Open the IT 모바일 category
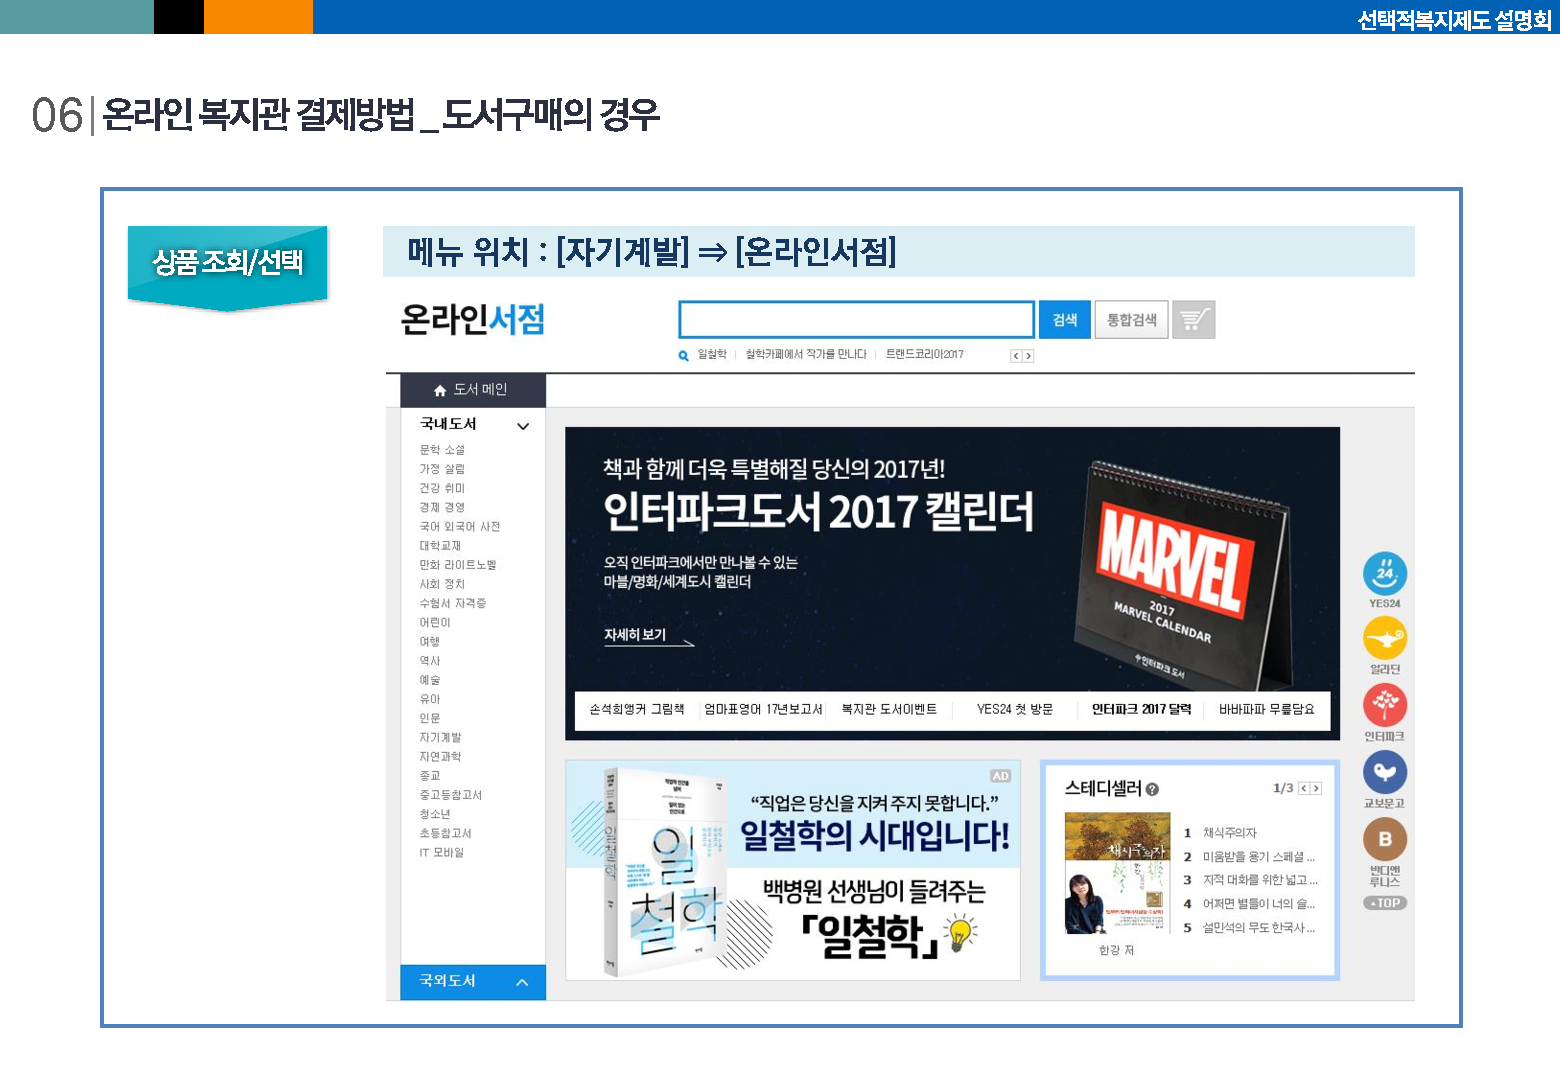The height and width of the screenshot is (1080, 1560). pos(442,853)
